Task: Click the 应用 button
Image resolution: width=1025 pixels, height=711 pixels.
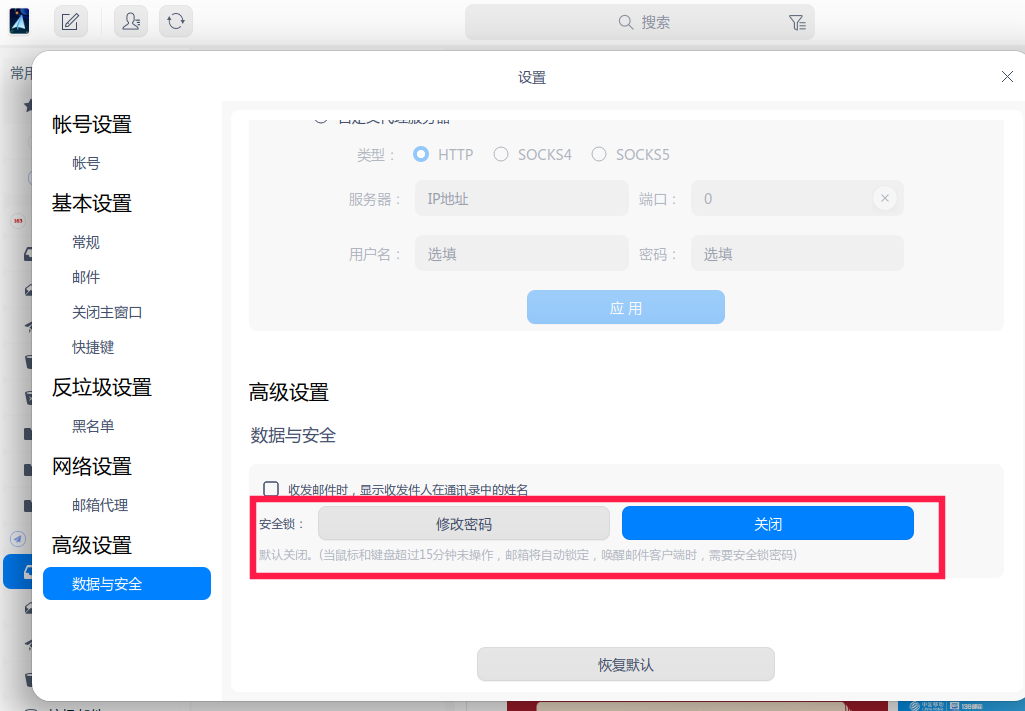Action: 626,307
